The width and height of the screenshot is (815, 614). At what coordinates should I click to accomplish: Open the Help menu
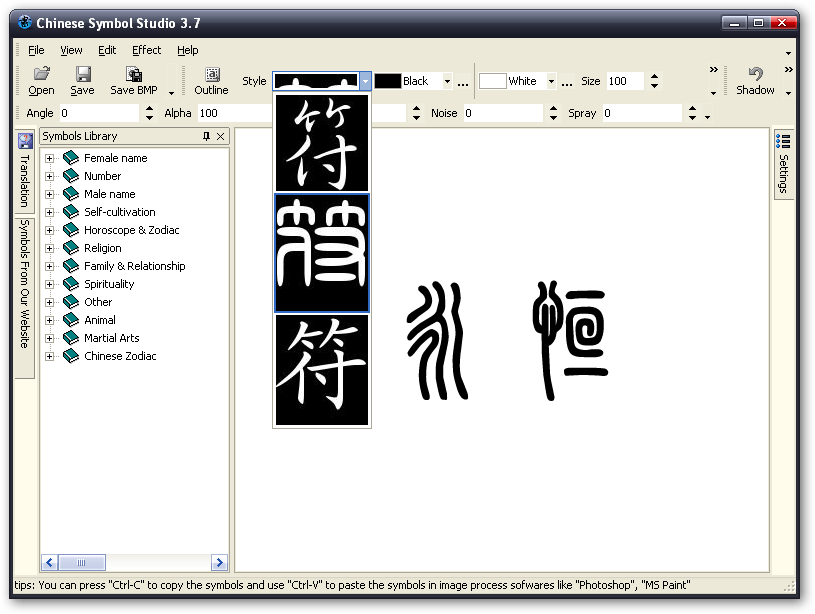coord(188,50)
